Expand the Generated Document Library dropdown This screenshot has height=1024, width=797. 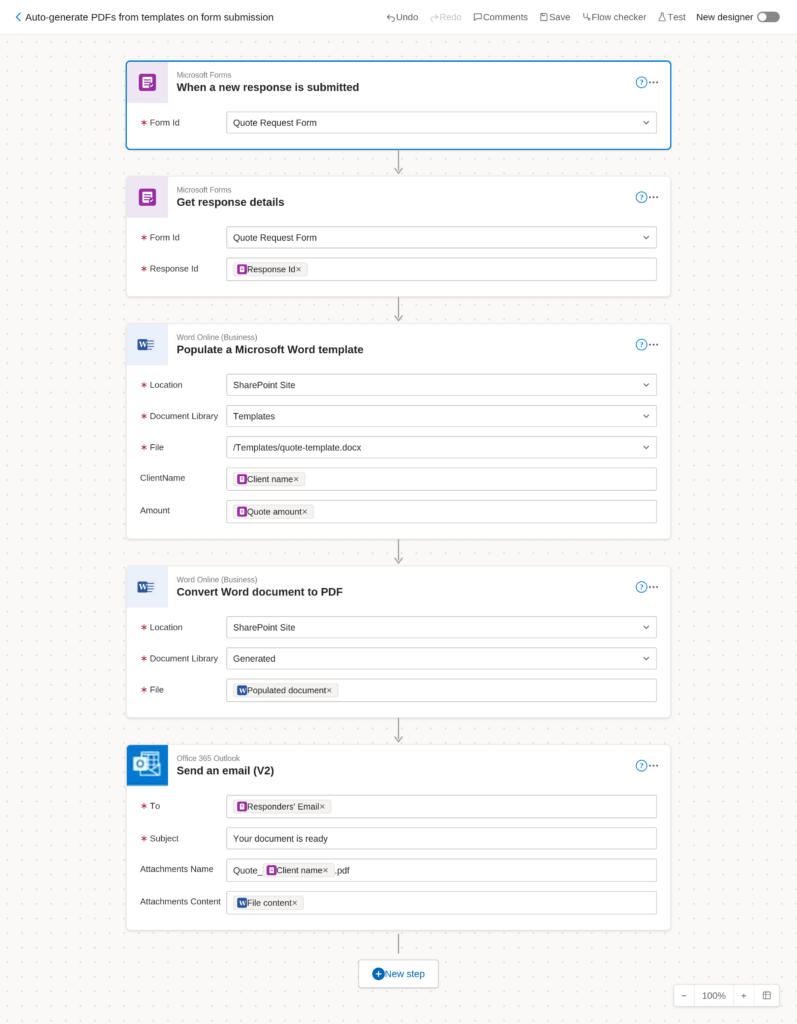pyautogui.click(x=645, y=659)
